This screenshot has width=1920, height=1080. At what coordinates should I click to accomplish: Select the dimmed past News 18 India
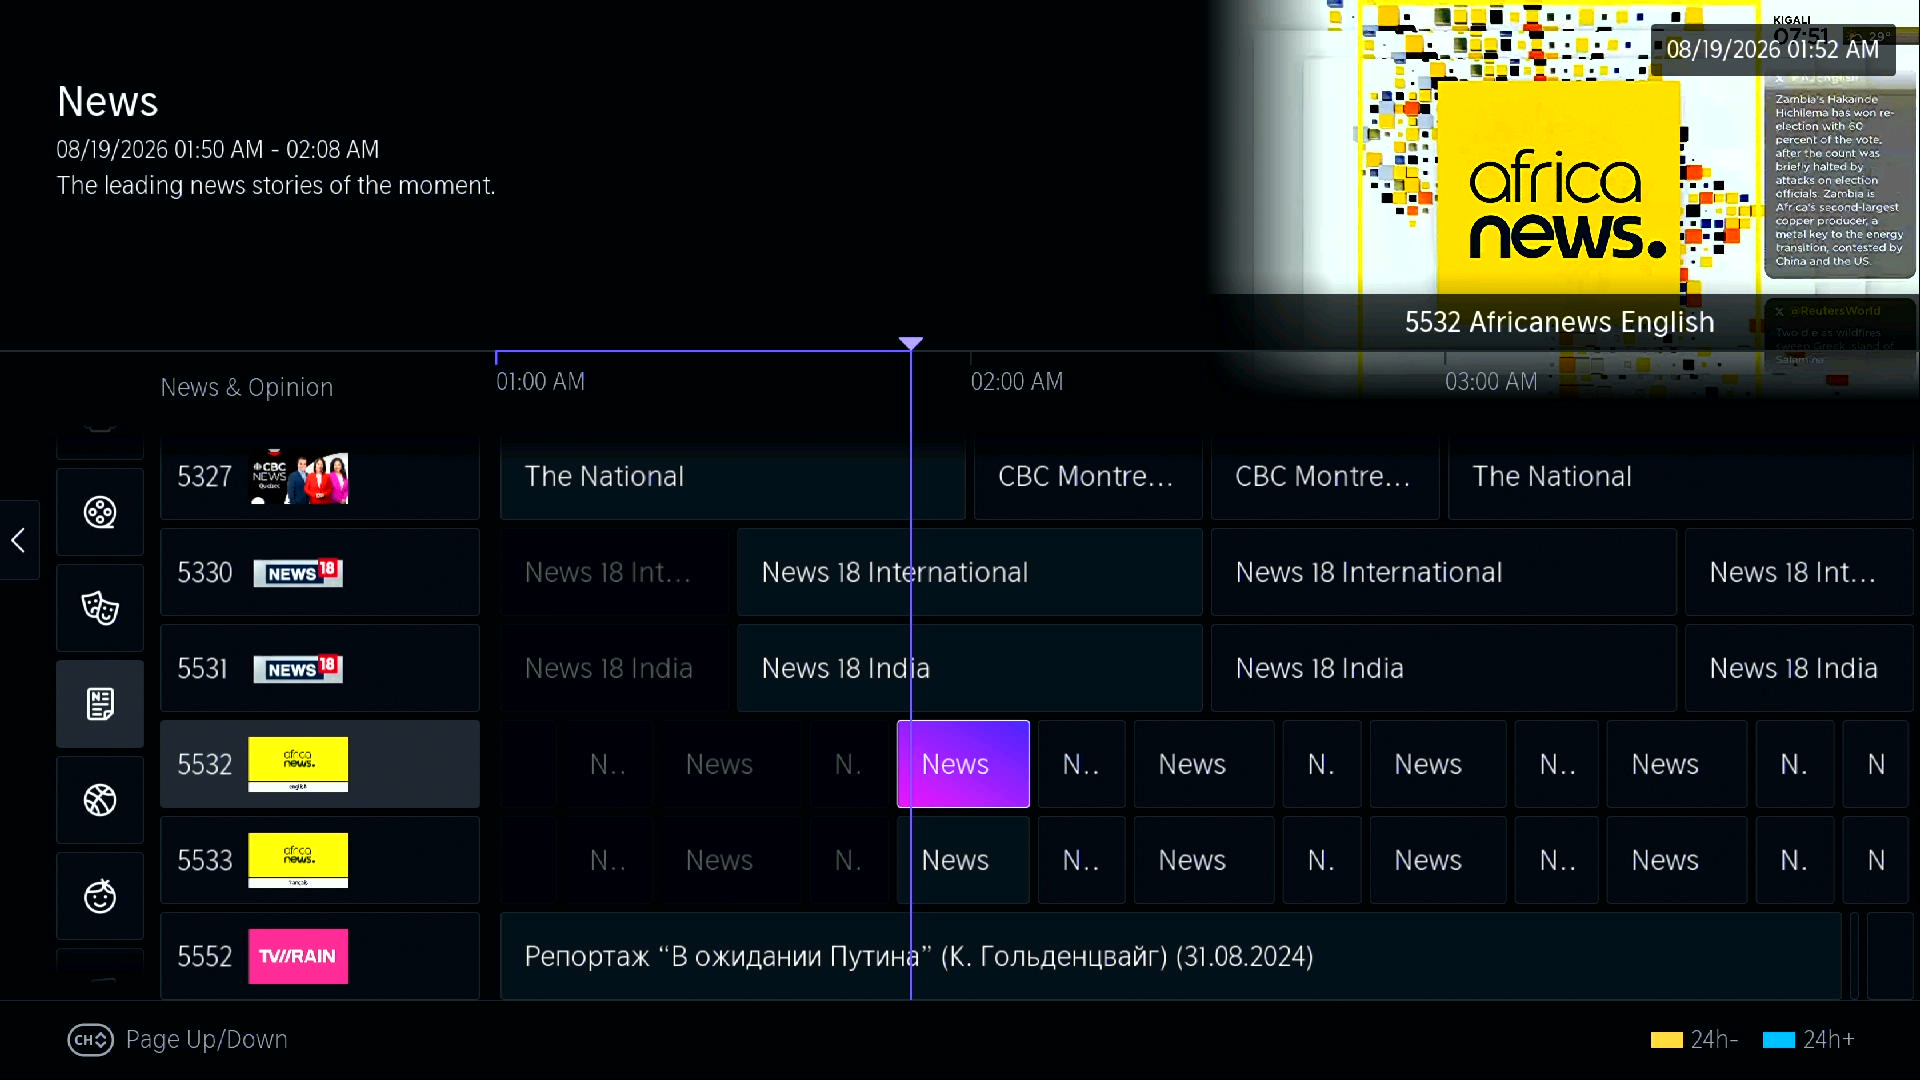tap(615, 668)
